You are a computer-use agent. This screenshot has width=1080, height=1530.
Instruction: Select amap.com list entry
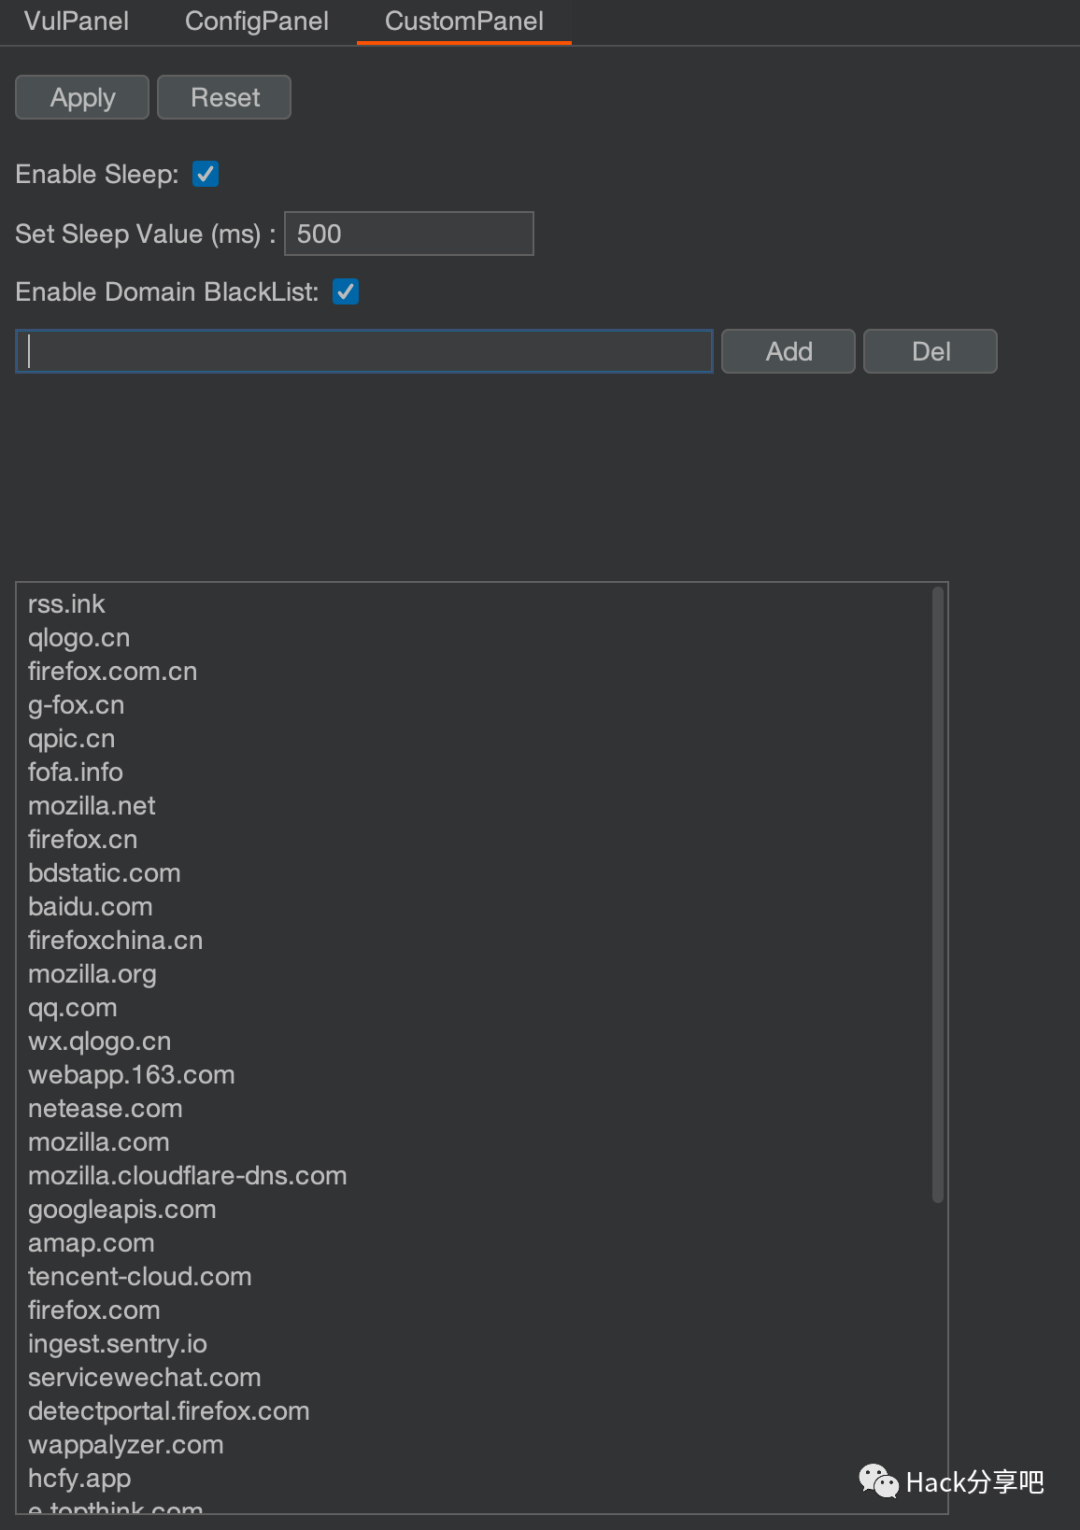(91, 1244)
